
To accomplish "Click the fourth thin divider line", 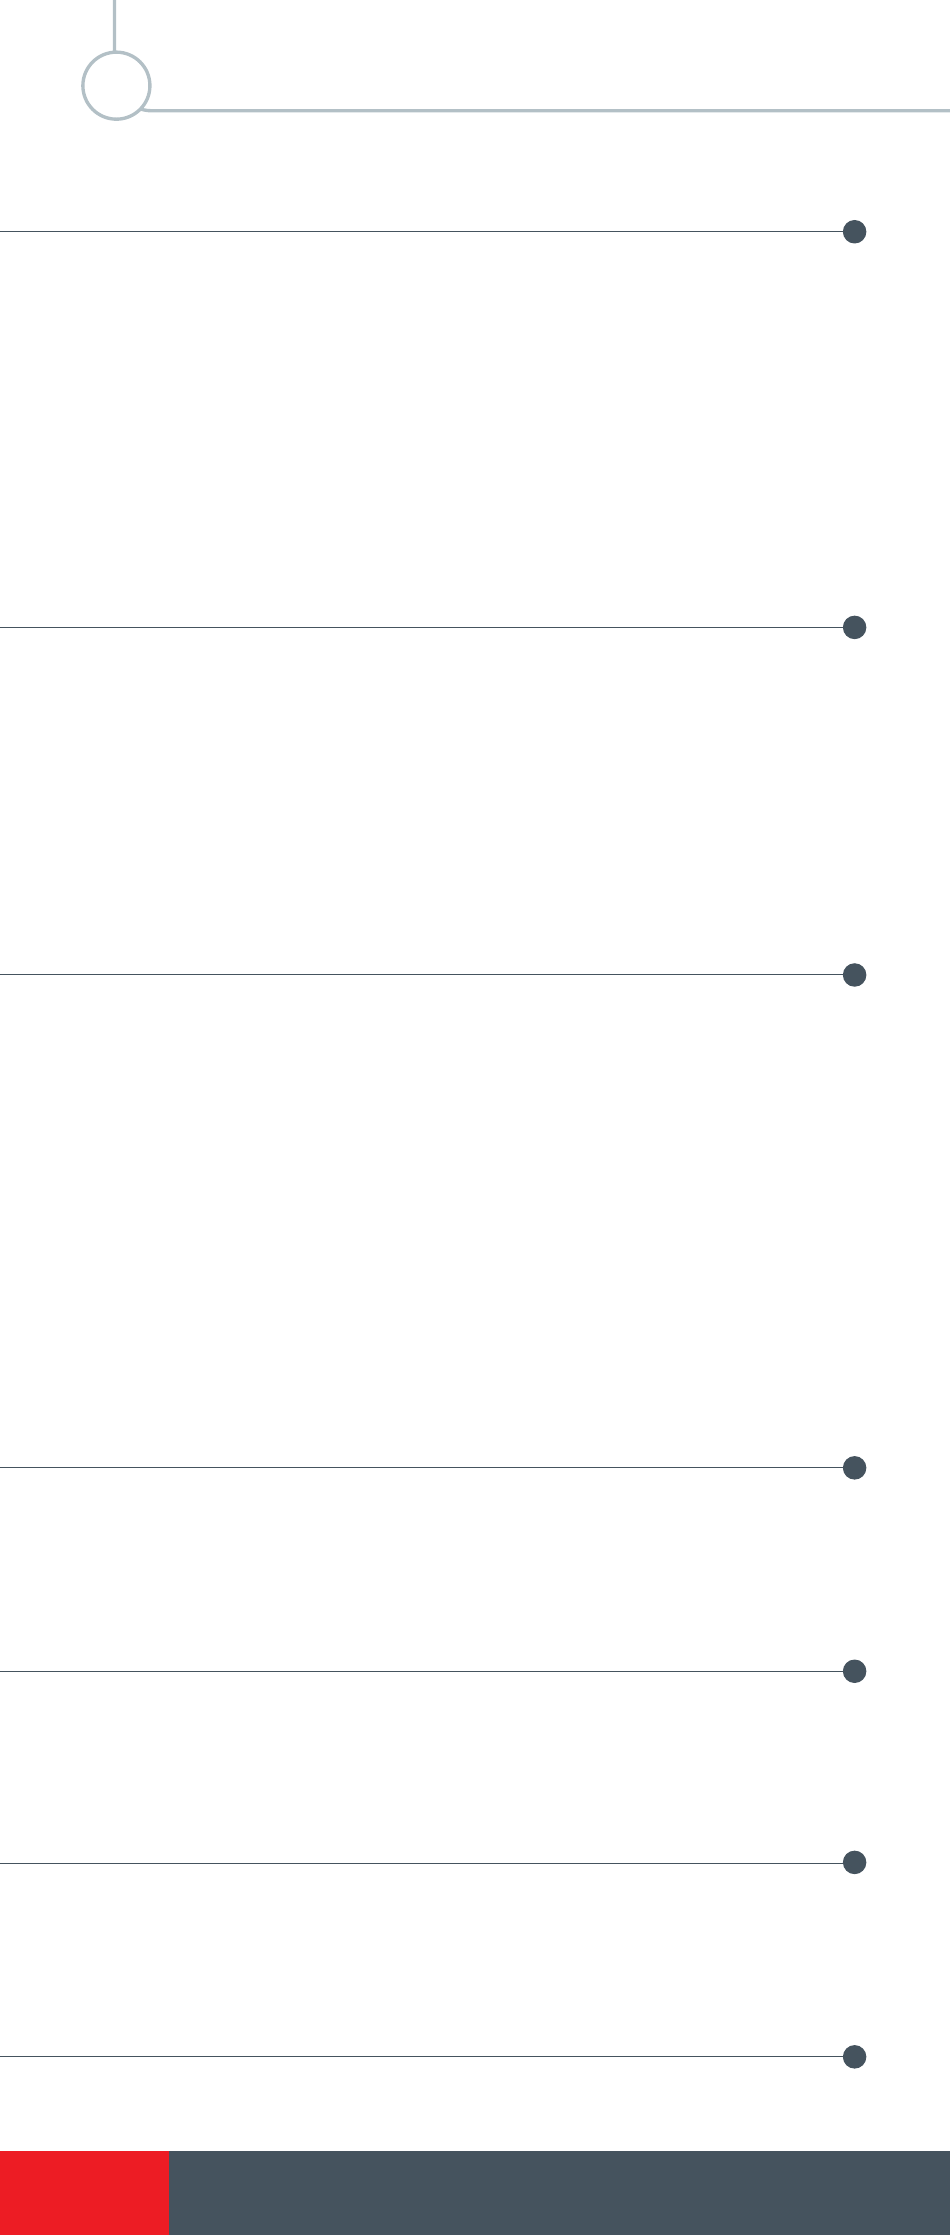I will (x=421, y=1467).
